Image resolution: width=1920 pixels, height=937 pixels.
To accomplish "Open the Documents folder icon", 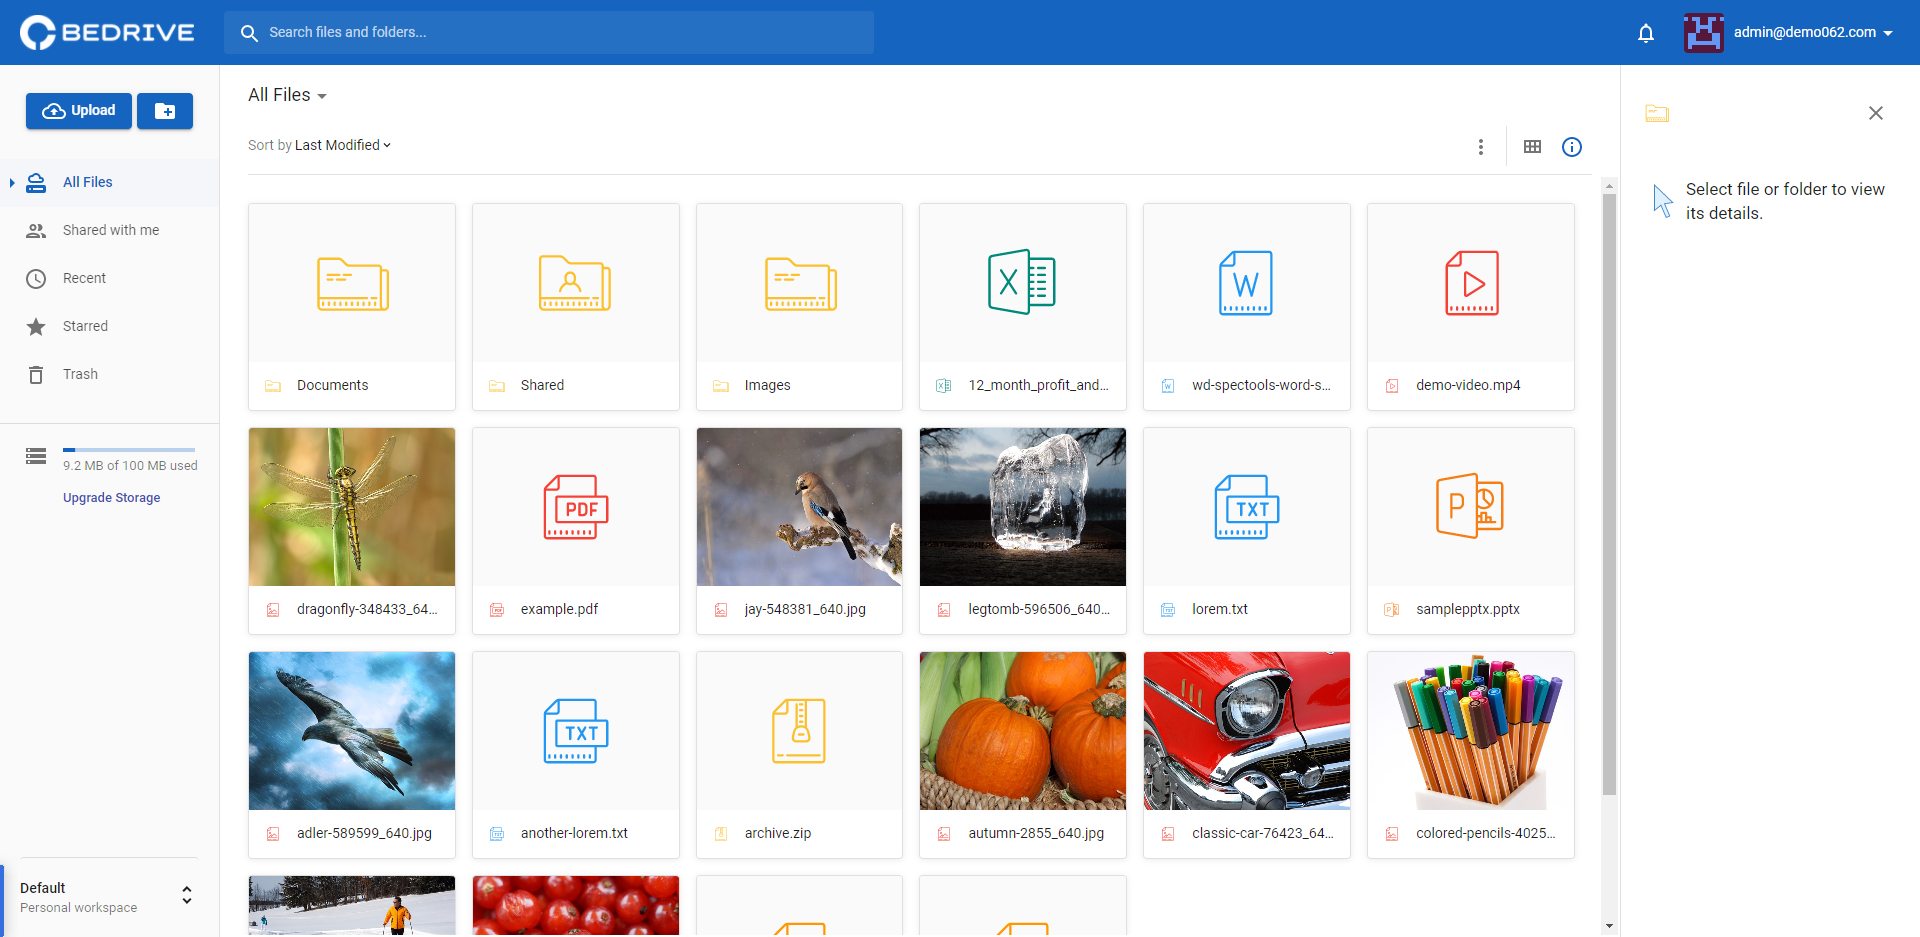I will 352,284.
